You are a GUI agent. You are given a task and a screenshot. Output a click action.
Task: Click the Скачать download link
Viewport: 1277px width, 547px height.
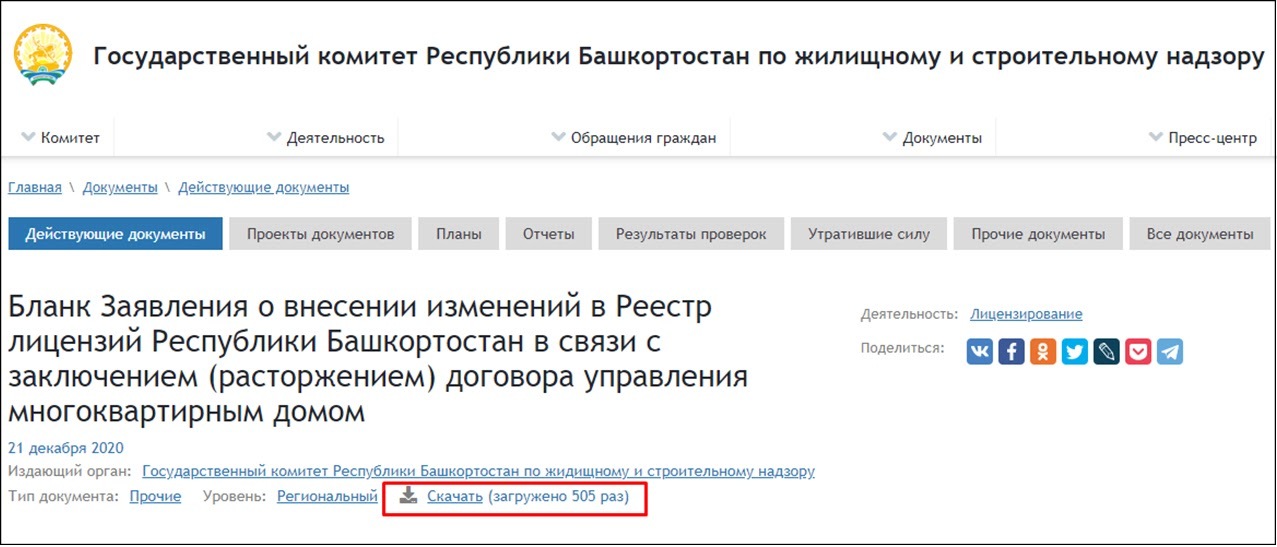pyautogui.click(x=454, y=496)
